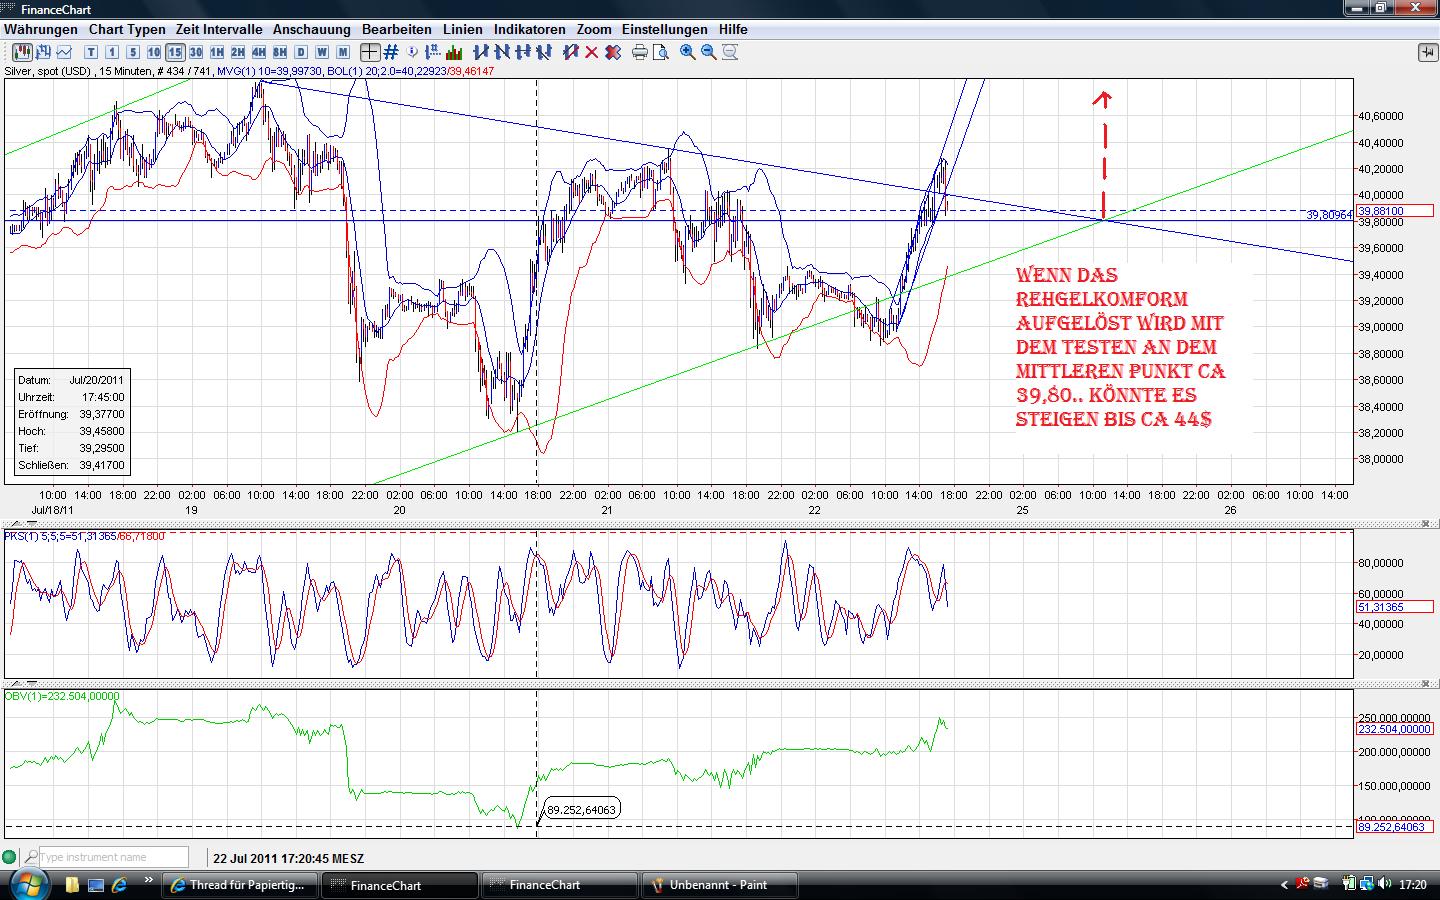Viewport: 1440px width, 900px height.
Task: Open the Zeit Intervalle menu
Action: [x=219, y=30]
